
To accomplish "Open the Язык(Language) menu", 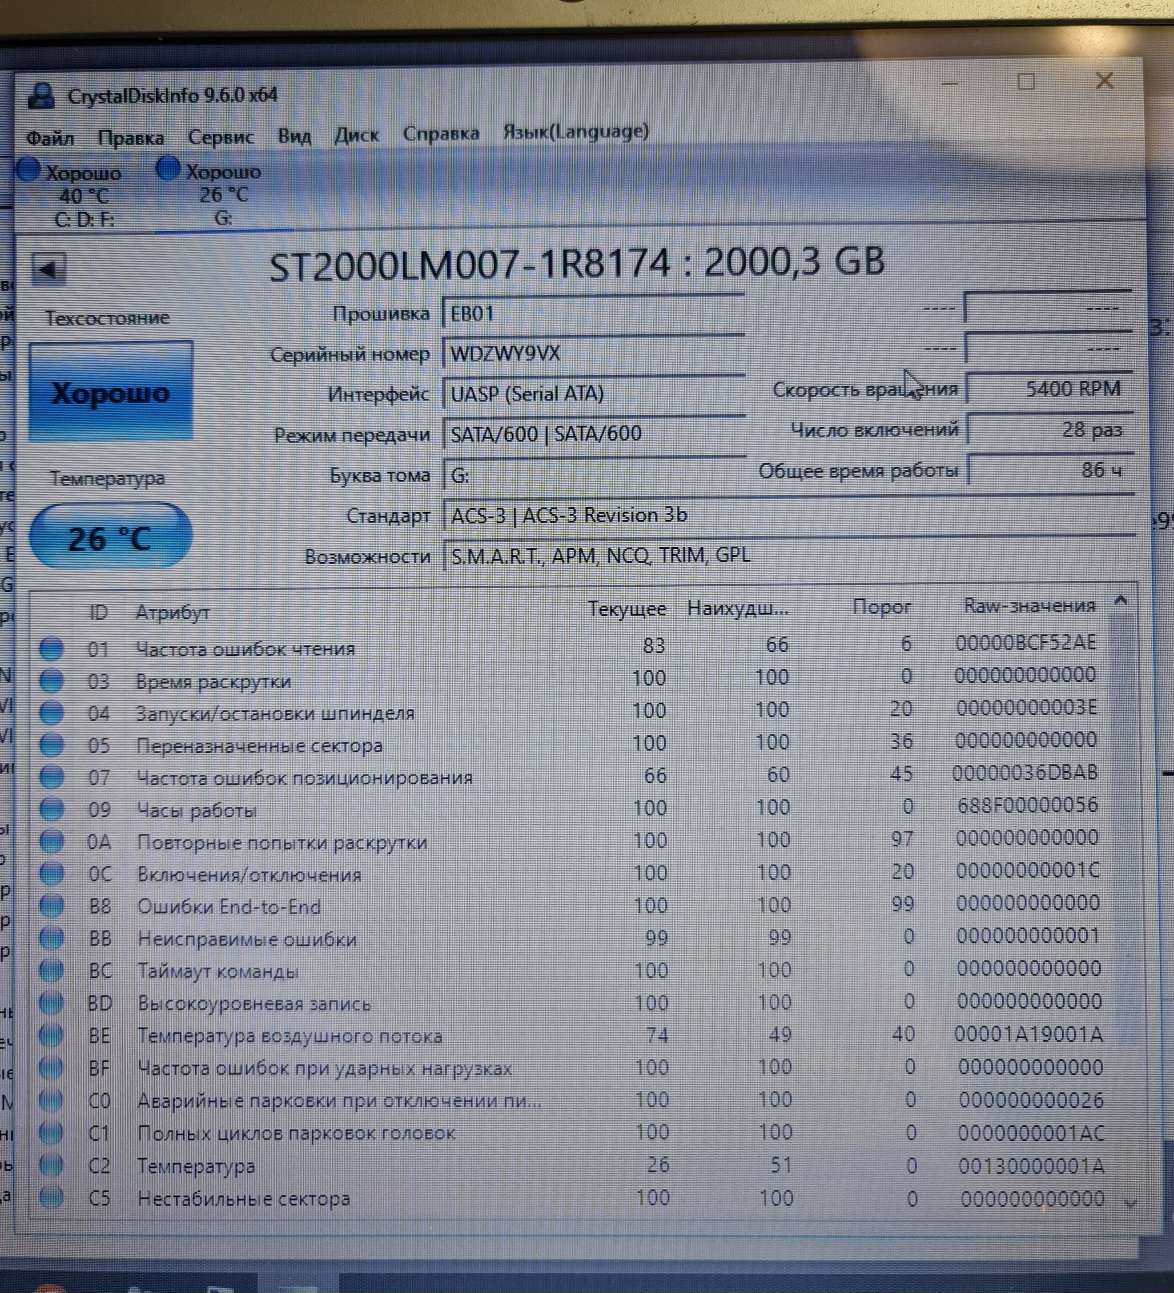I will pos(575,131).
